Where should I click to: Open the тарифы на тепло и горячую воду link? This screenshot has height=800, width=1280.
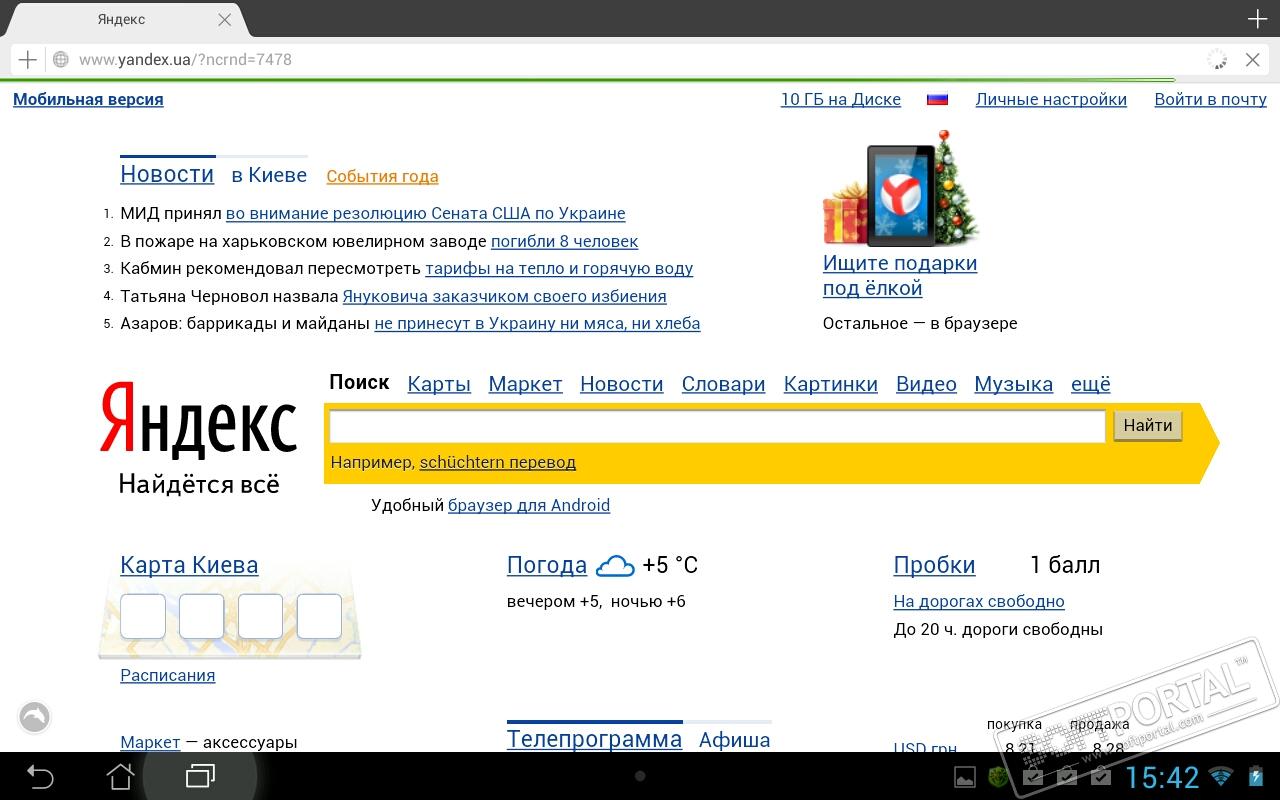click(559, 268)
